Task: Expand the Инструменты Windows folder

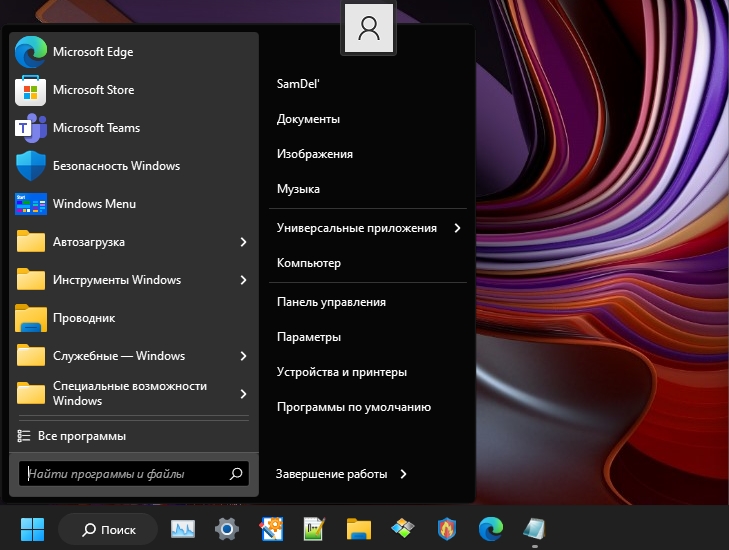Action: [x=243, y=280]
